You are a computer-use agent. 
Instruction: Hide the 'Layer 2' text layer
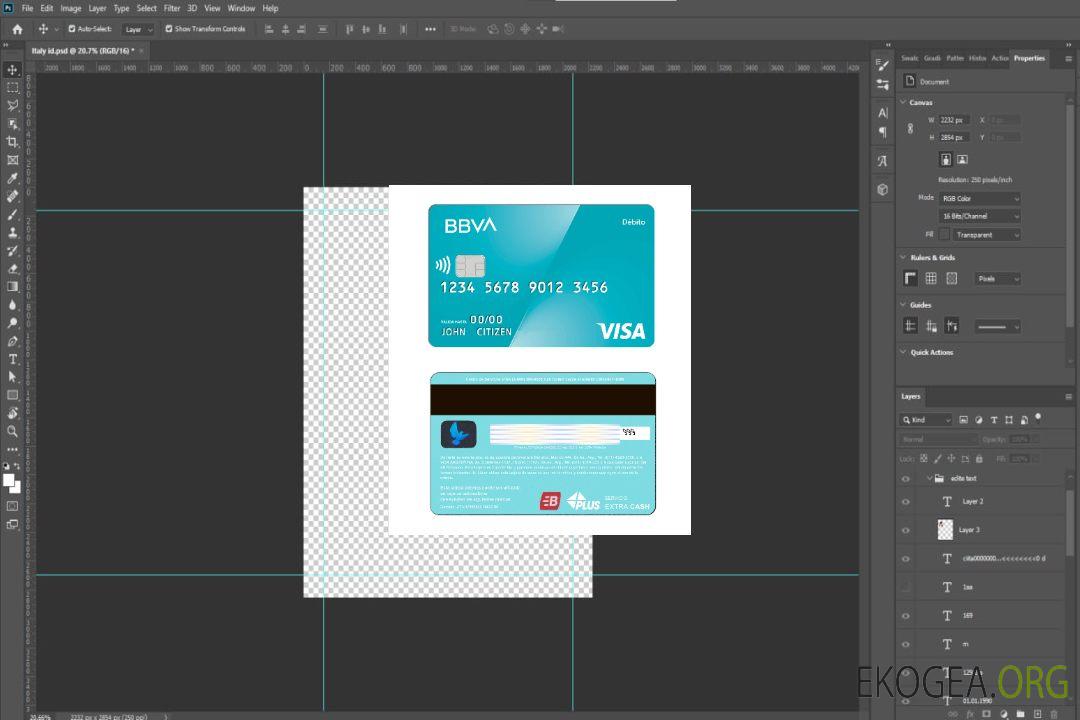[x=906, y=502]
